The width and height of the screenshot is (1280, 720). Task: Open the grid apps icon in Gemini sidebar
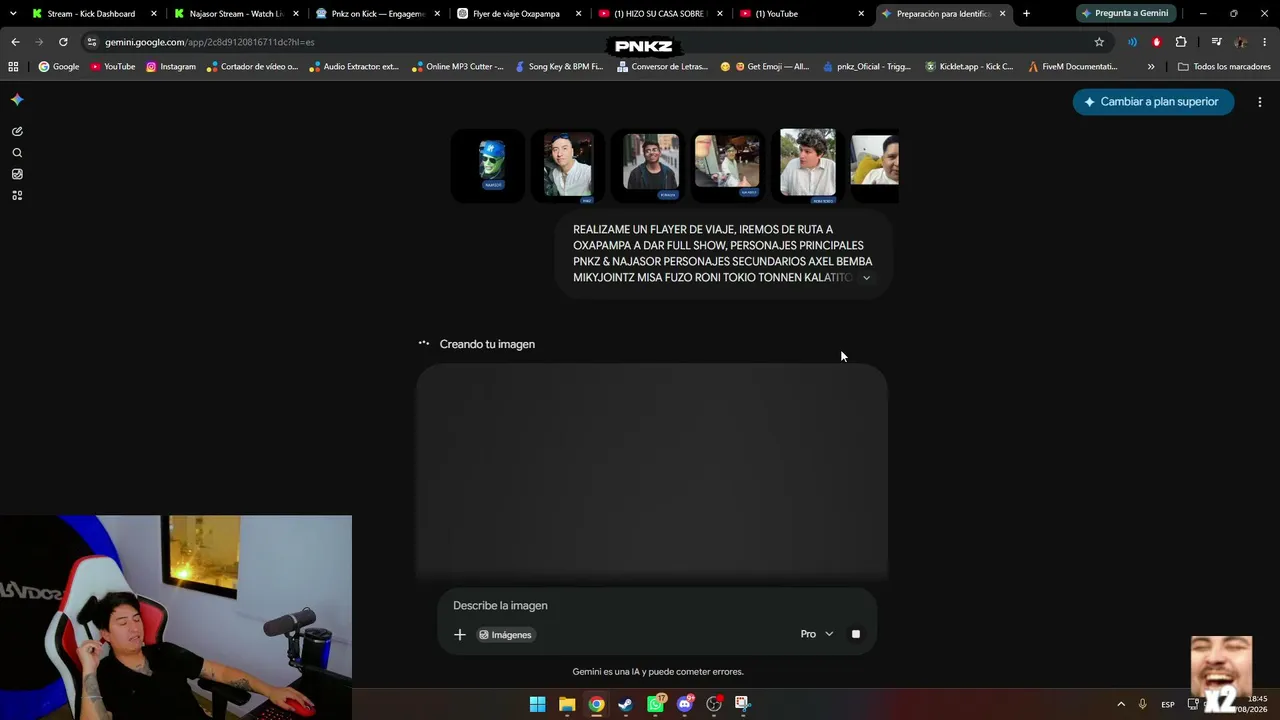click(x=17, y=195)
